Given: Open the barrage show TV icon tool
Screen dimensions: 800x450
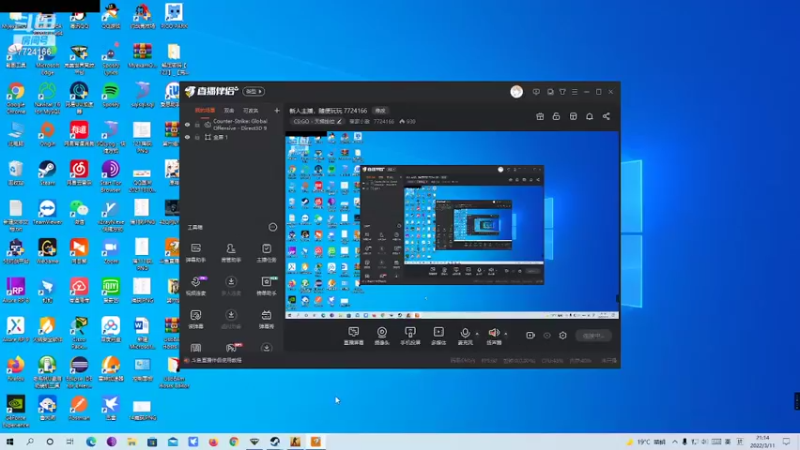Looking at the screenshot, I should tap(266, 319).
